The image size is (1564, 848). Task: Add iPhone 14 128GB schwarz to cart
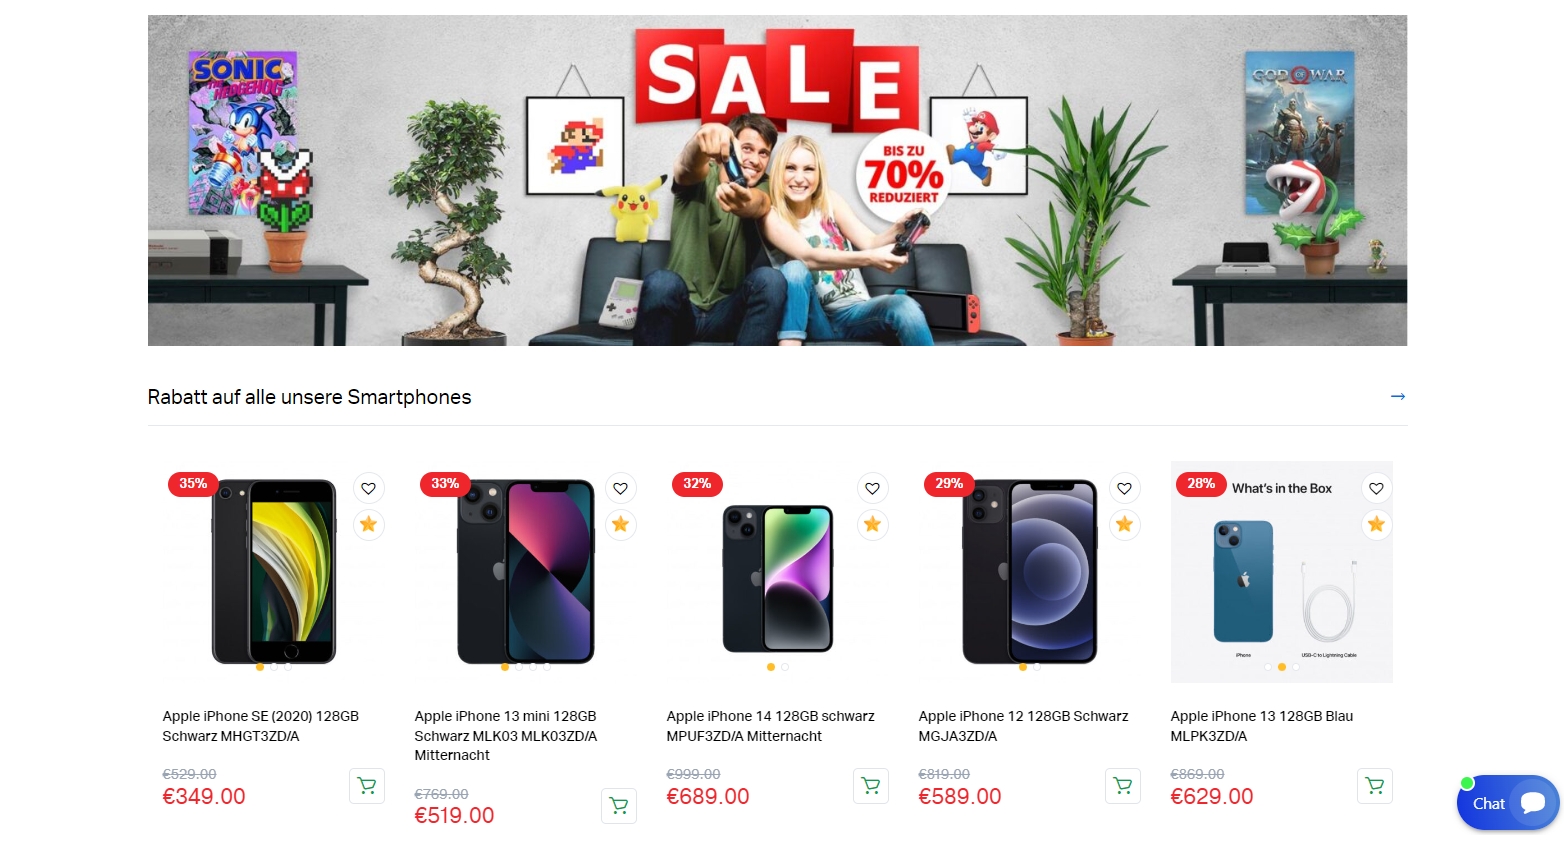tap(871, 786)
